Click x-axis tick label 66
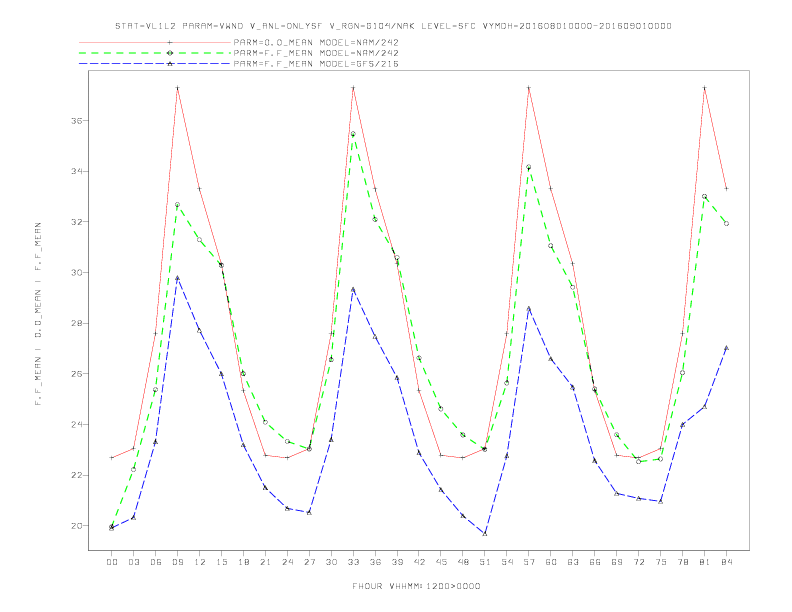Screen dimensions: 792x612 tap(595, 562)
